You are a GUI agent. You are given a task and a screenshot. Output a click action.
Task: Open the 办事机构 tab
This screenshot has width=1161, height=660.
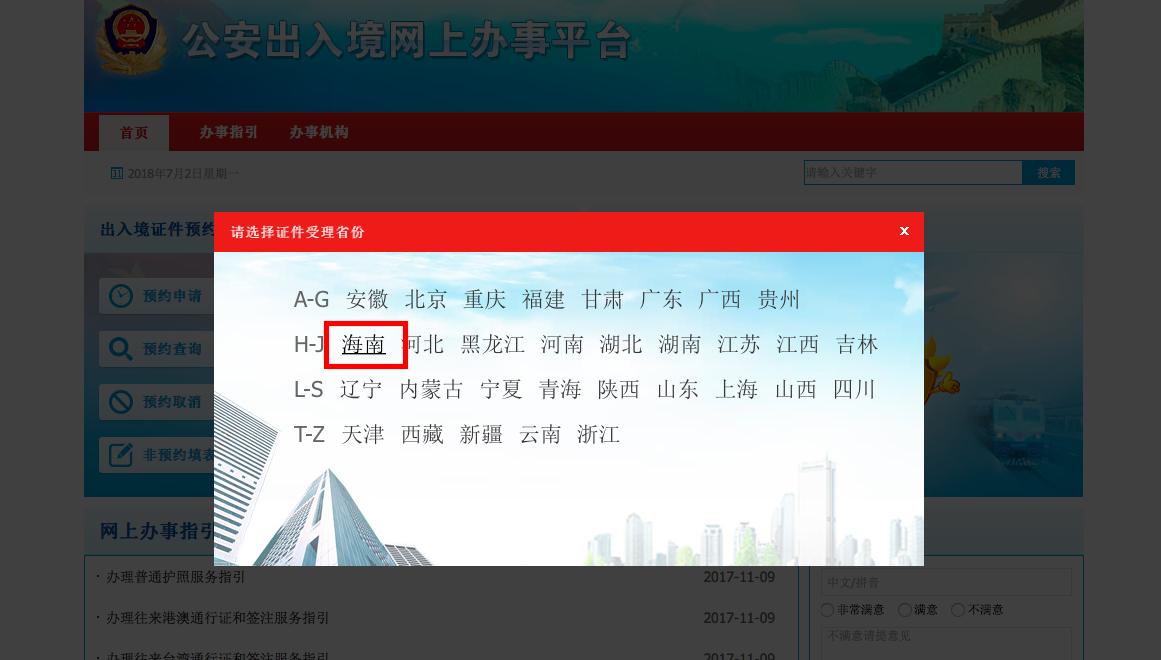(x=318, y=133)
